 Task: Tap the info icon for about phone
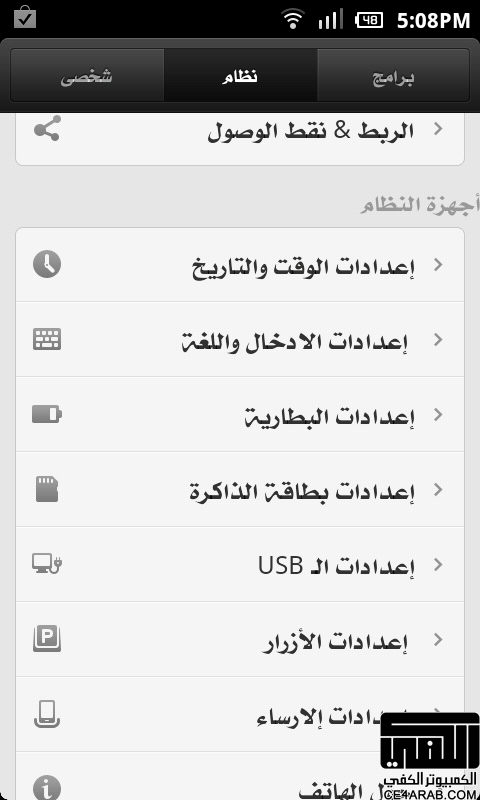pos(47,788)
